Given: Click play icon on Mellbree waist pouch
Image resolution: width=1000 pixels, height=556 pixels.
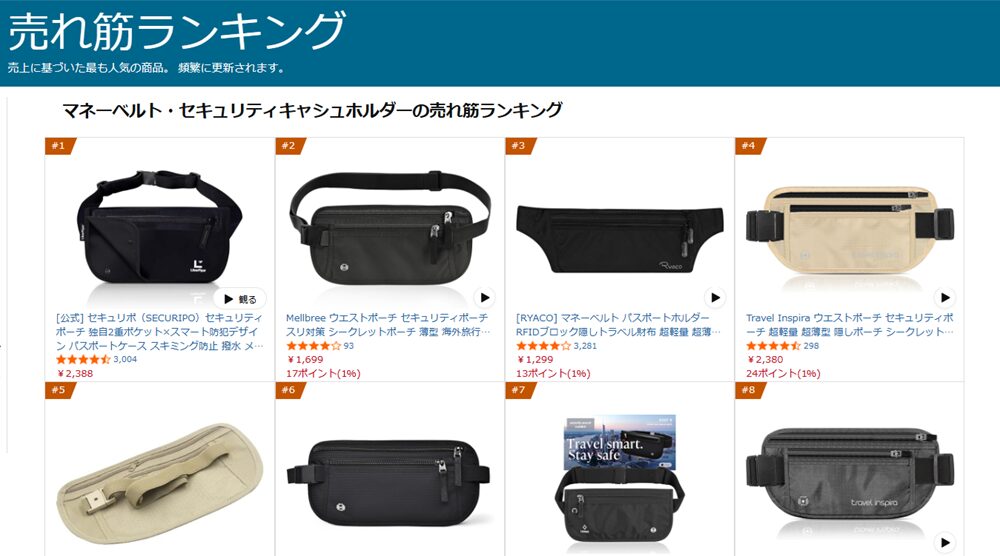Looking at the screenshot, I should coord(485,297).
